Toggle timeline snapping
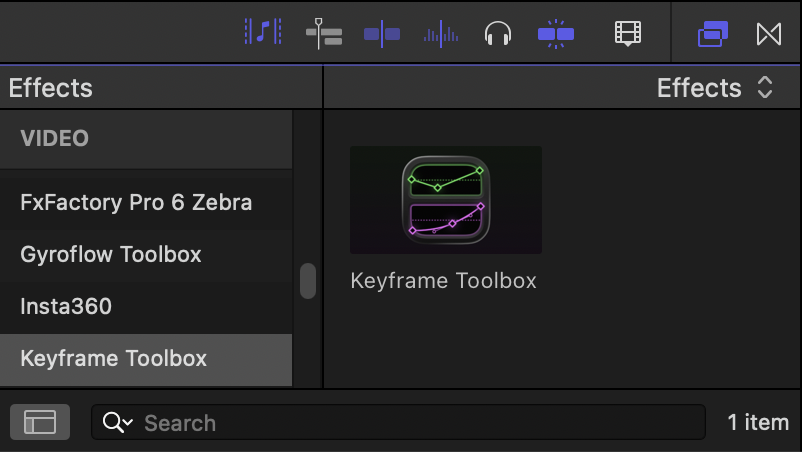The height and width of the screenshot is (452, 802). pos(556,34)
